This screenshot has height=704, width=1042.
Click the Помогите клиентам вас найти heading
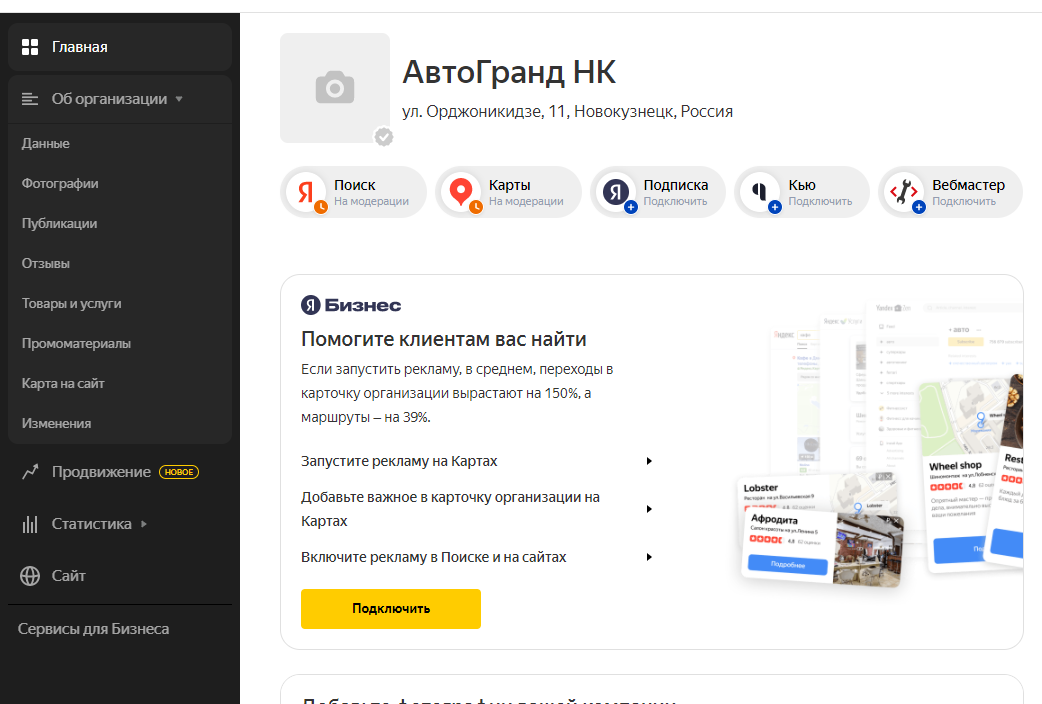click(443, 339)
